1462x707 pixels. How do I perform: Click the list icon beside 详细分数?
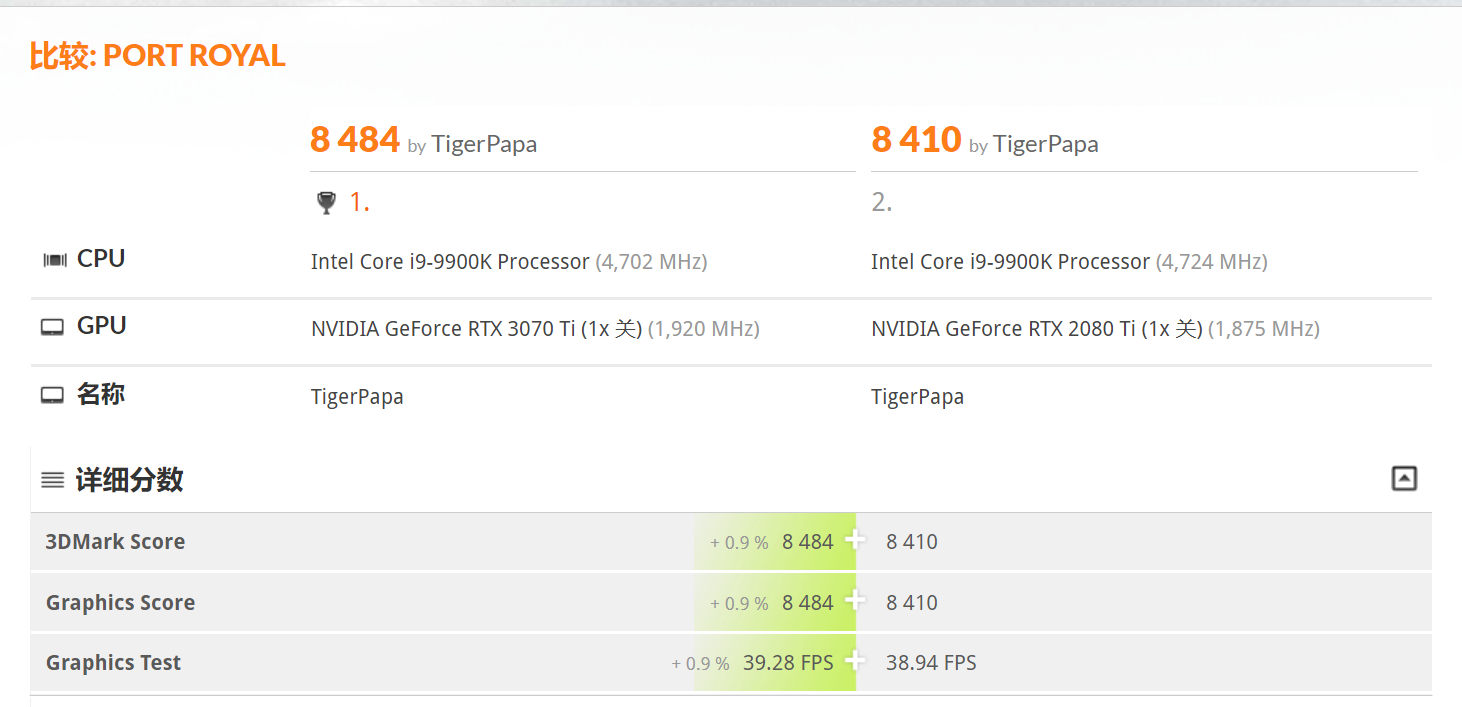click(x=52, y=480)
